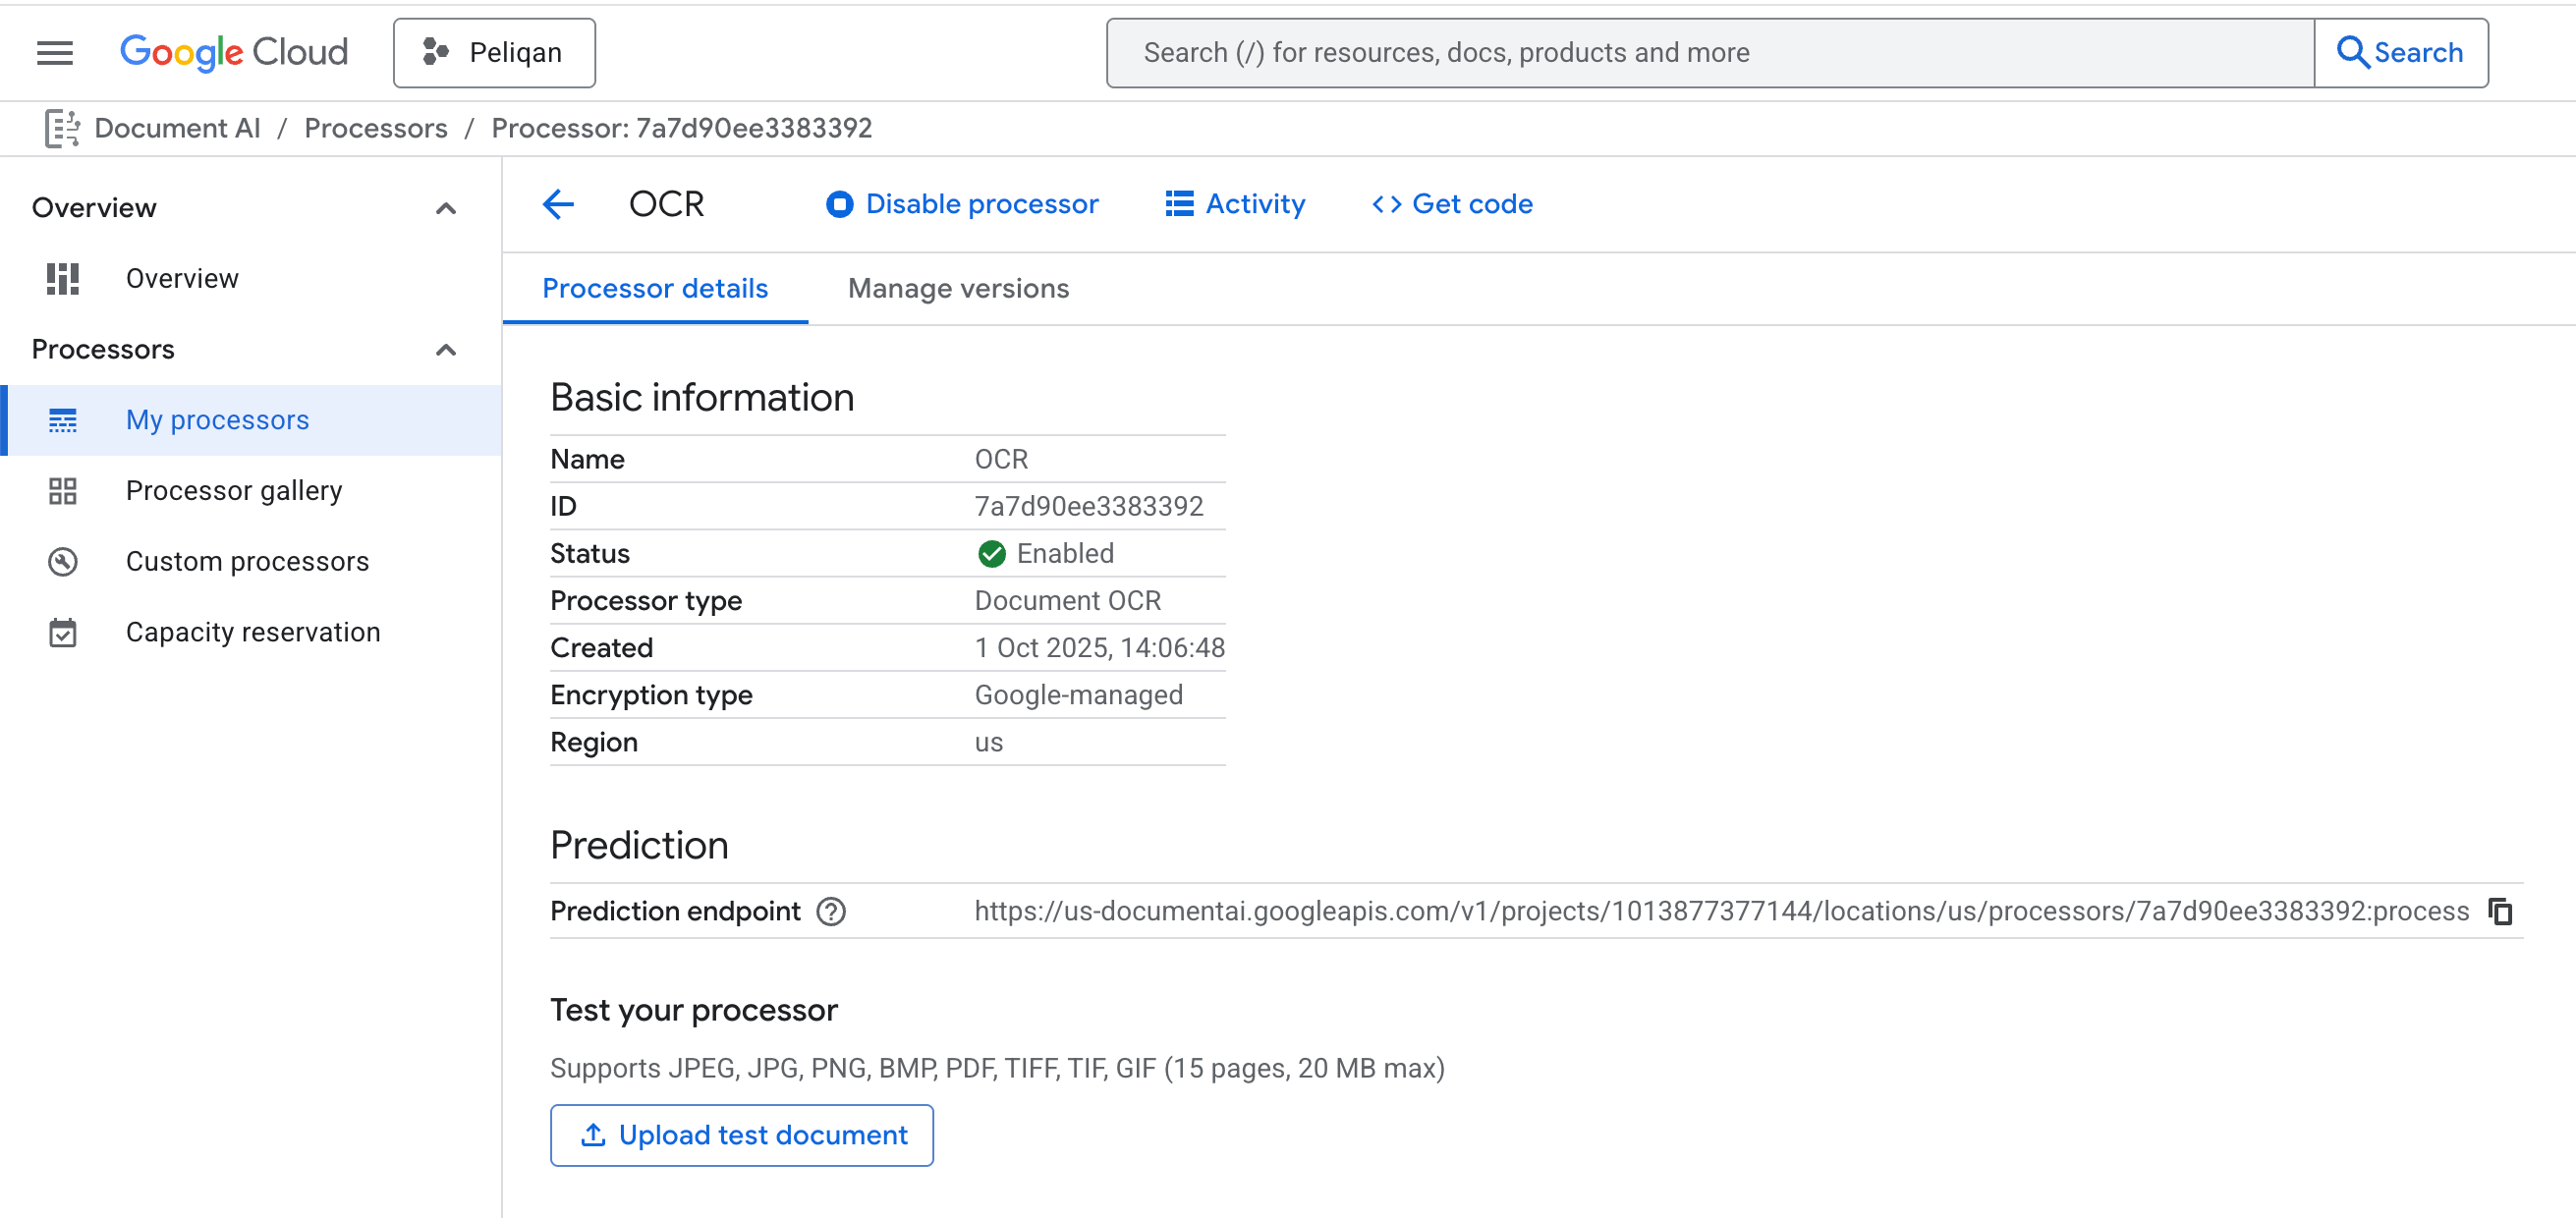This screenshot has height=1218, width=2576.
Task: Click the Capacity reservation calendar icon
Action: point(62,632)
